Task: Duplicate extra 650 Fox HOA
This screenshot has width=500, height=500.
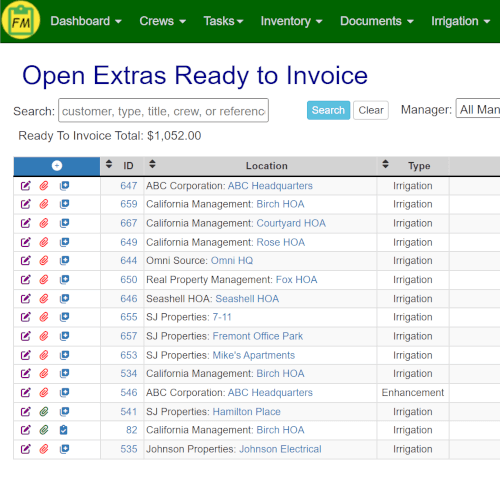Action: tap(64, 279)
